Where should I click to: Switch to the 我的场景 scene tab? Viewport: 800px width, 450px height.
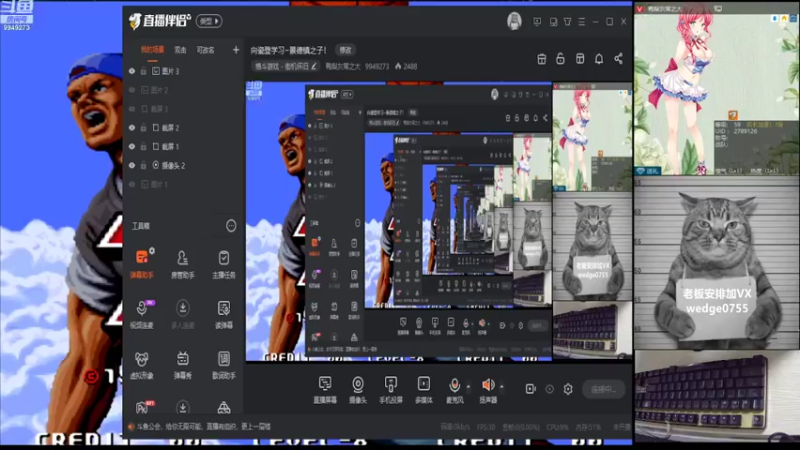pyautogui.click(x=152, y=50)
